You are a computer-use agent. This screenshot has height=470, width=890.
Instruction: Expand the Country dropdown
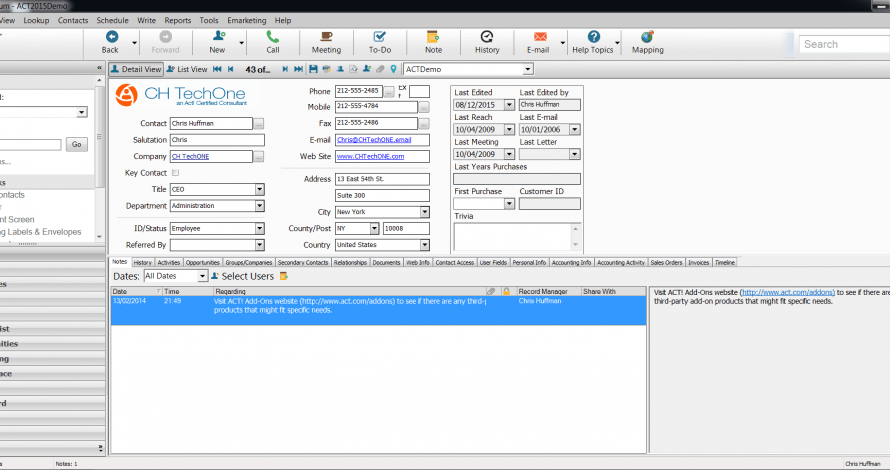coord(425,245)
